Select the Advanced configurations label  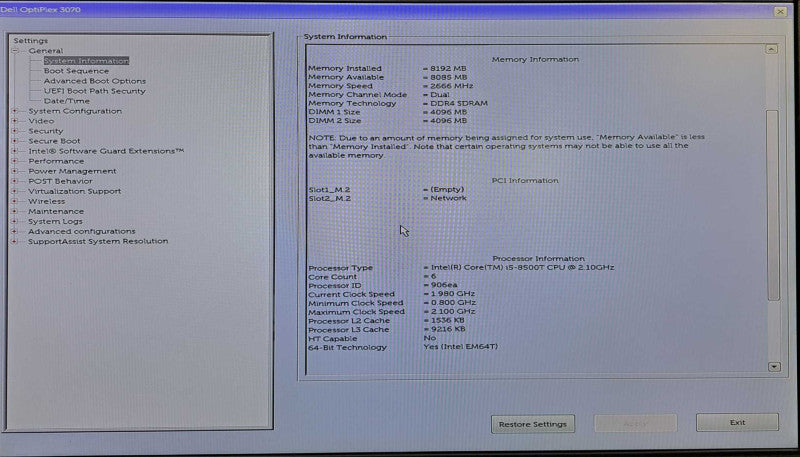pyautogui.click(x=82, y=232)
